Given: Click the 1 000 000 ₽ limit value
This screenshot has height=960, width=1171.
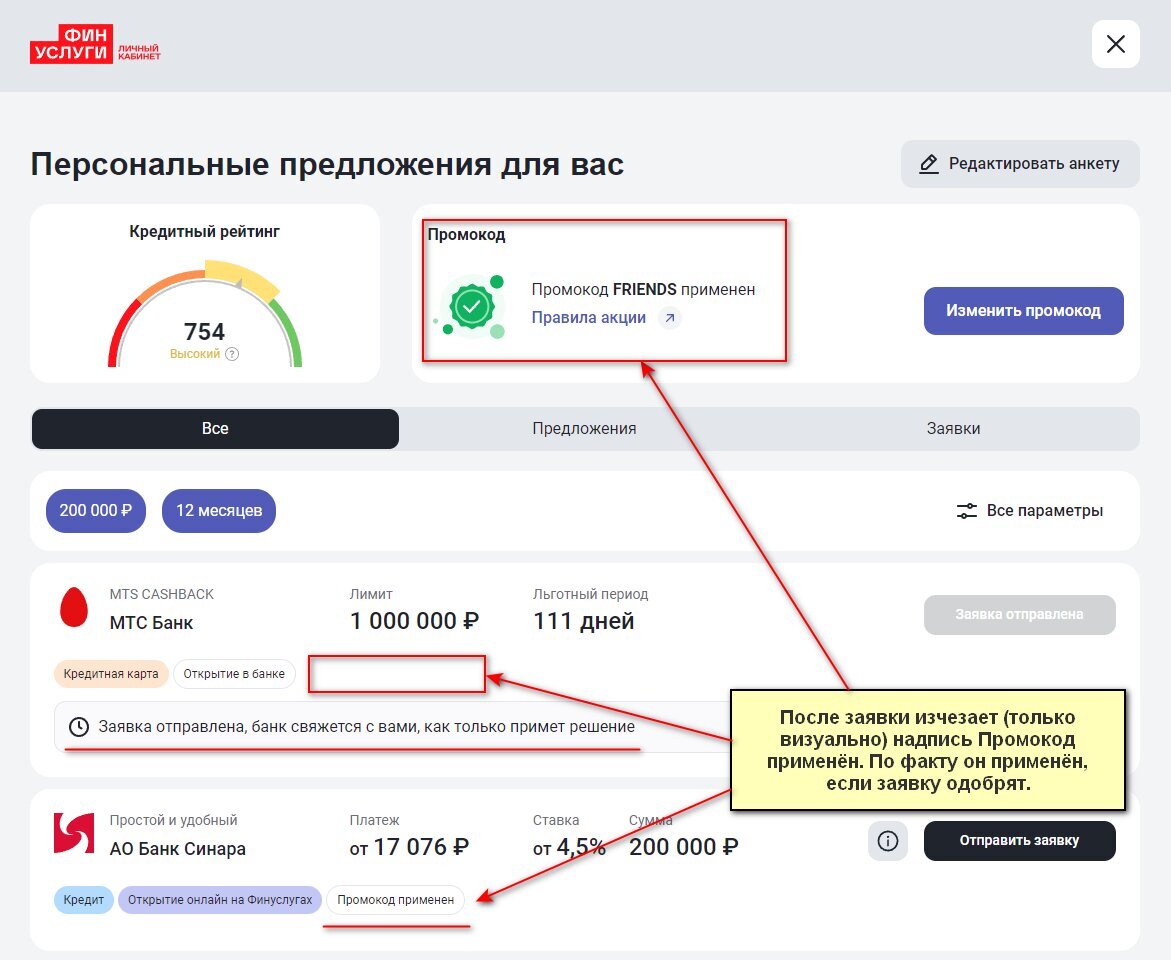Looking at the screenshot, I should click(414, 621).
